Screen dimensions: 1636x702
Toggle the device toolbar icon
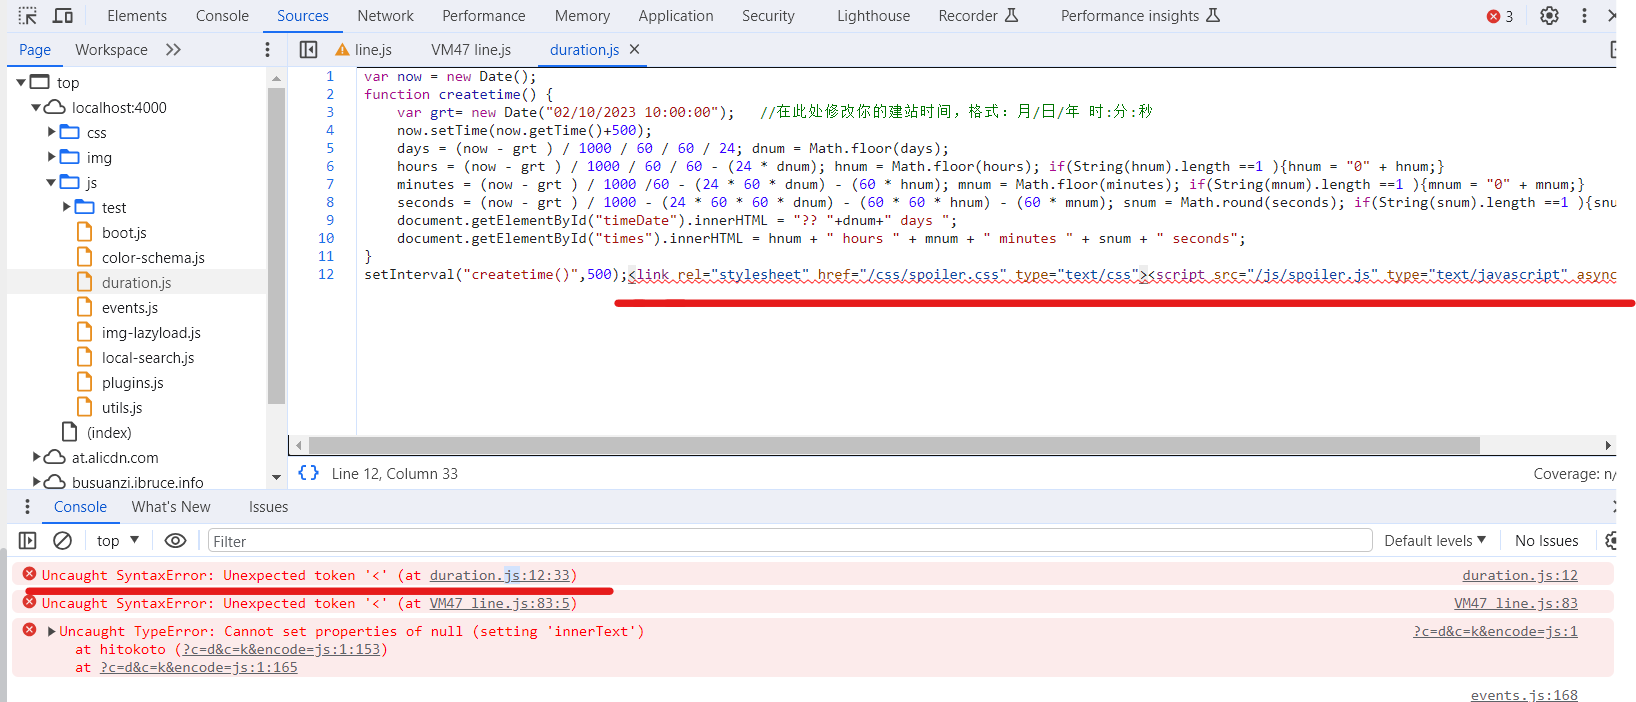click(x=63, y=16)
